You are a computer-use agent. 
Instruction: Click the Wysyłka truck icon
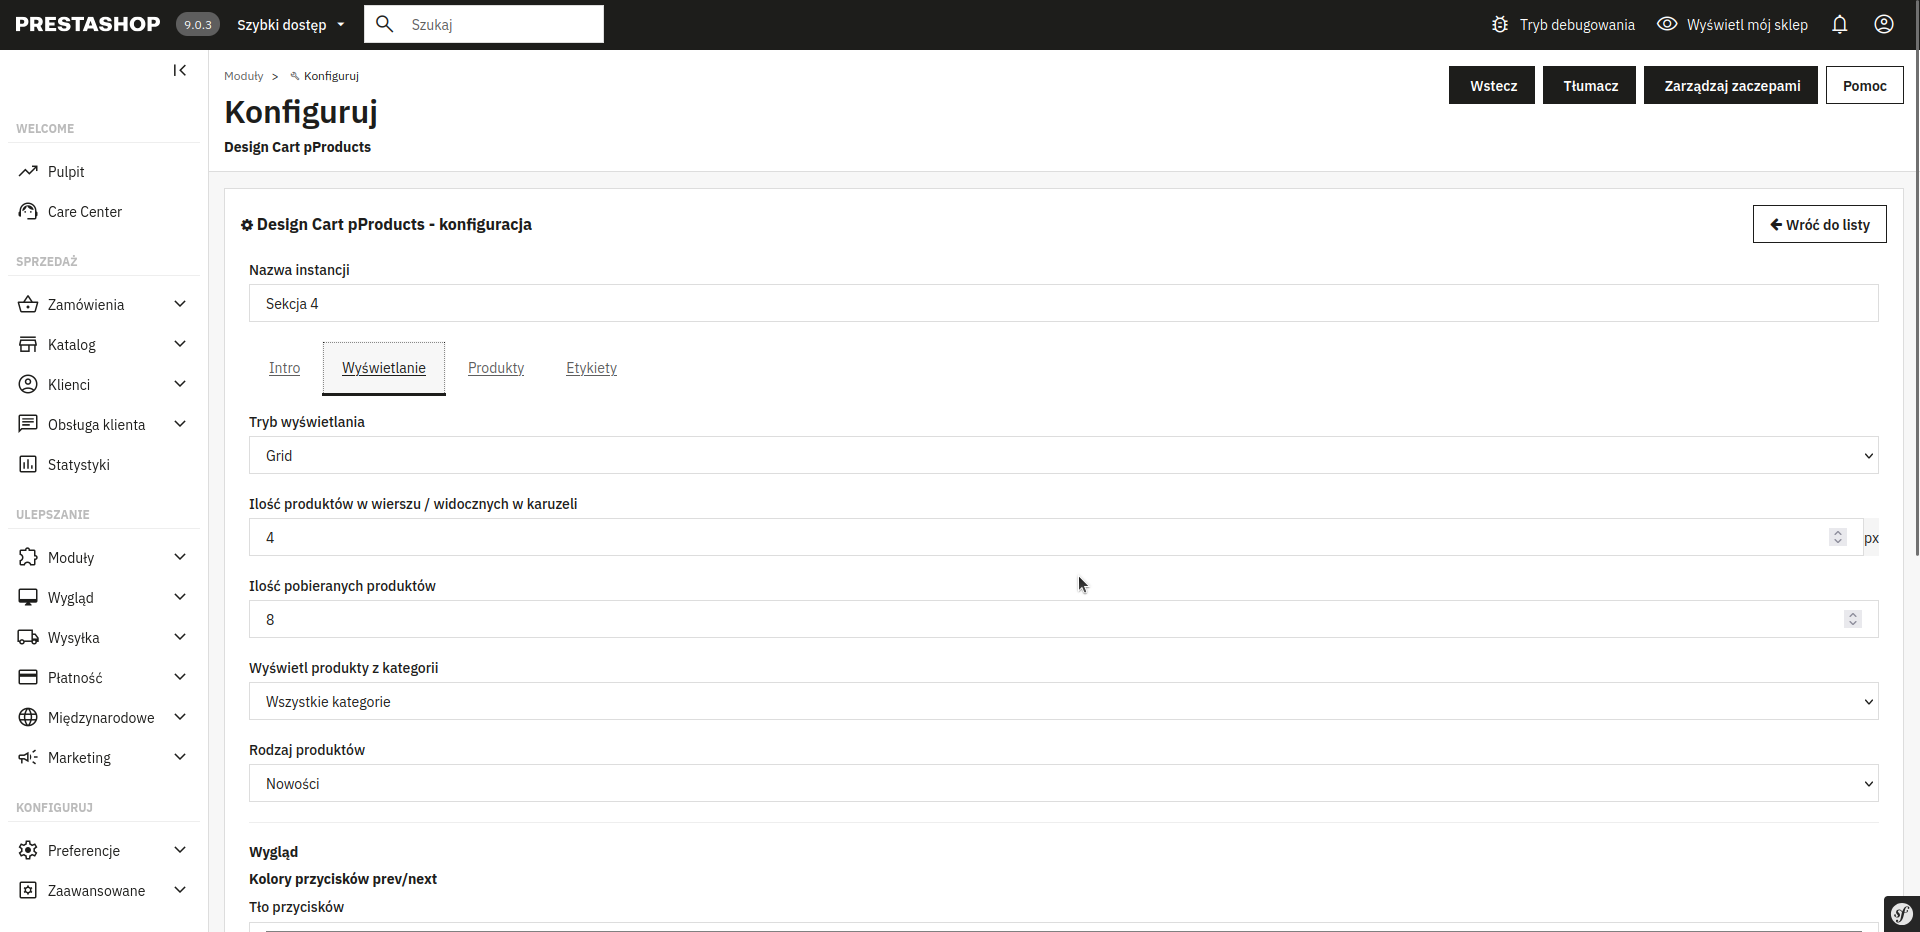click(28, 637)
